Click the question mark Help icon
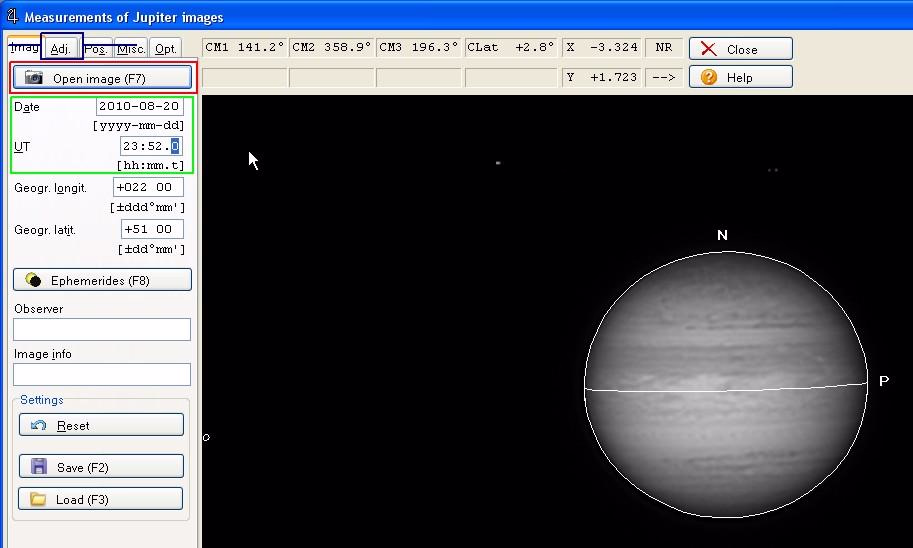The height and width of the screenshot is (548, 913). (x=709, y=77)
